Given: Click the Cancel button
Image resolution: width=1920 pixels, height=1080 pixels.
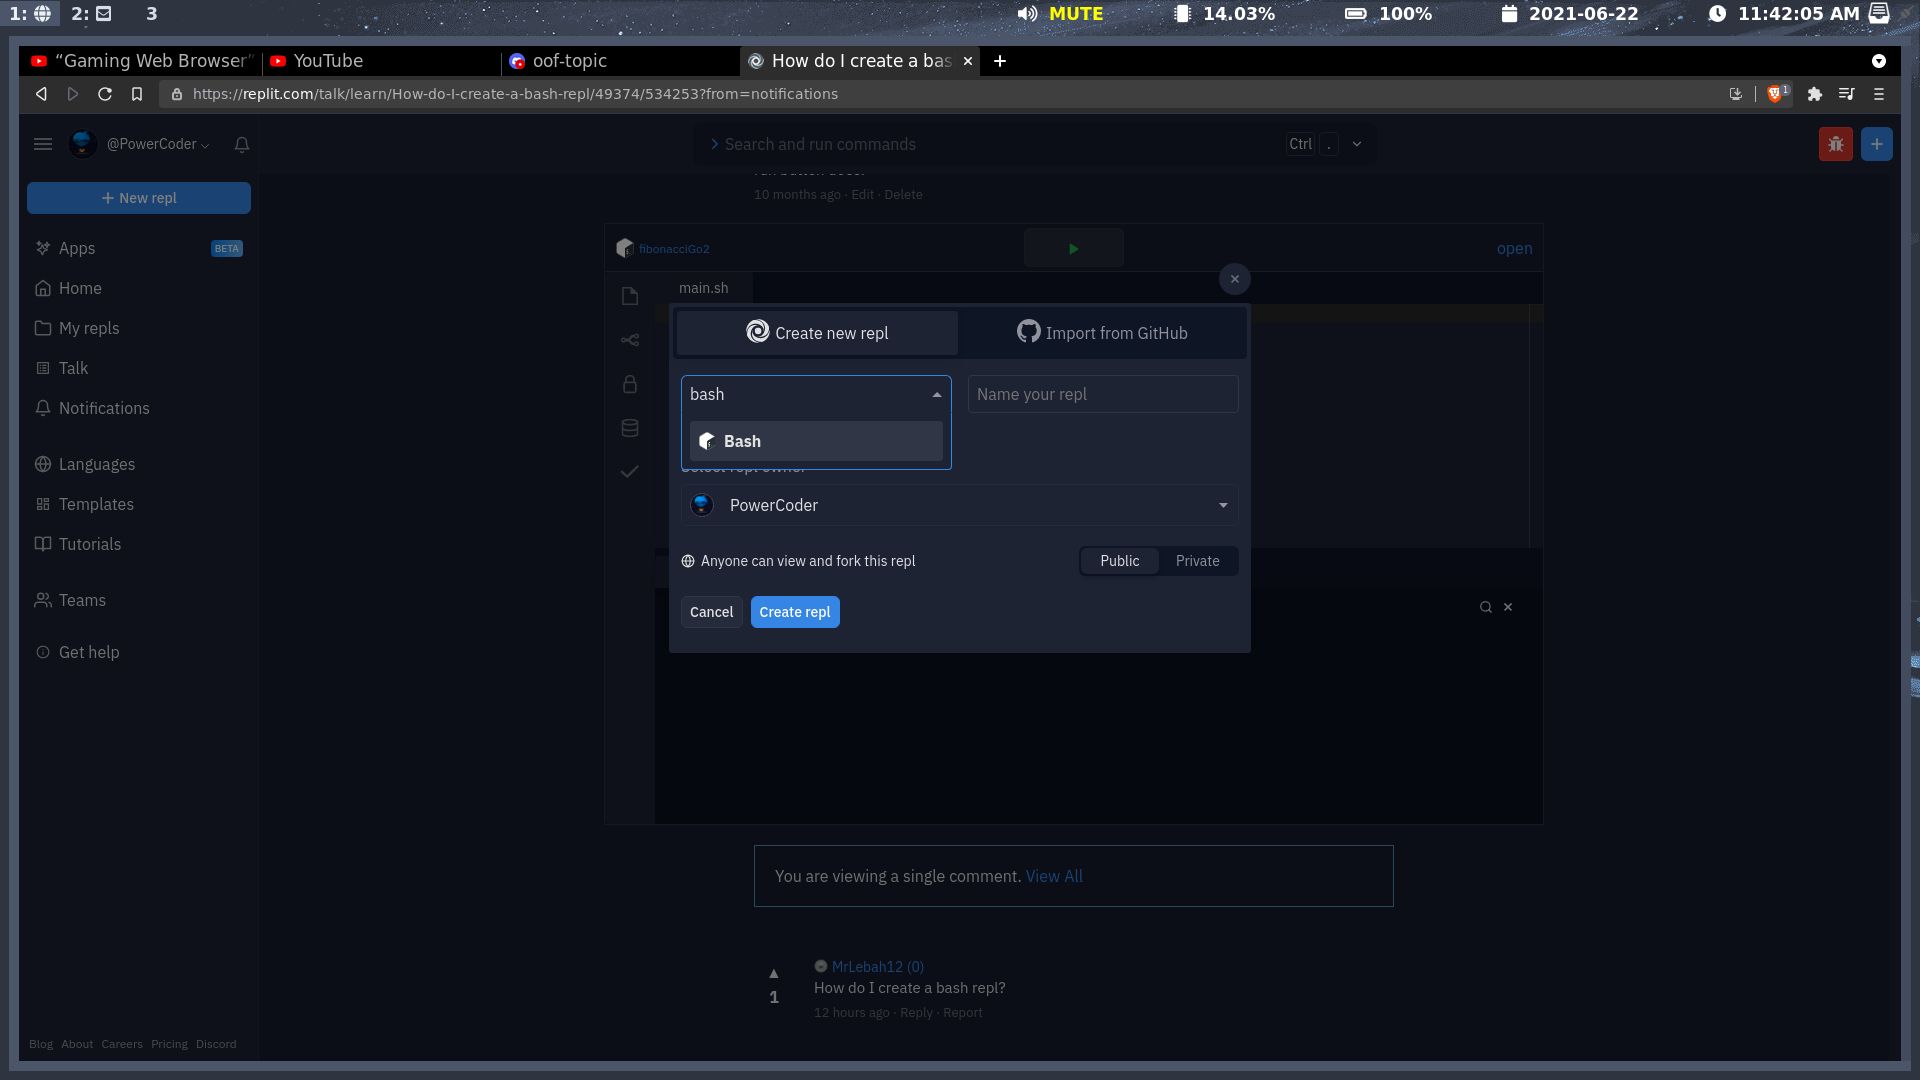Looking at the screenshot, I should [x=711, y=612].
